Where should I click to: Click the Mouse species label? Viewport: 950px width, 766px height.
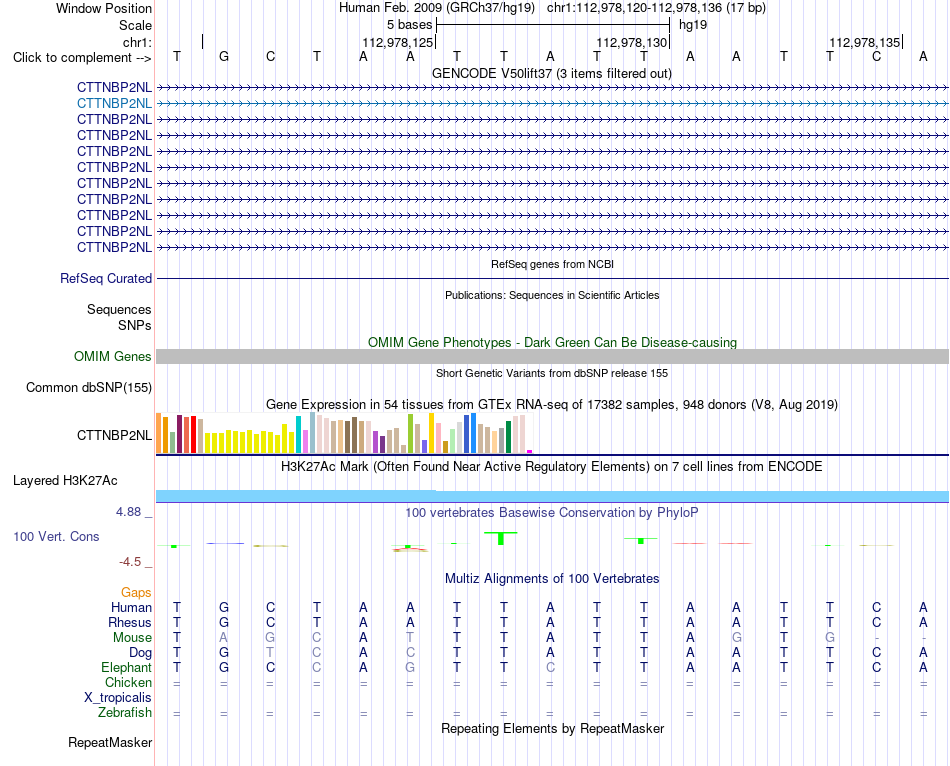pos(132,638)
